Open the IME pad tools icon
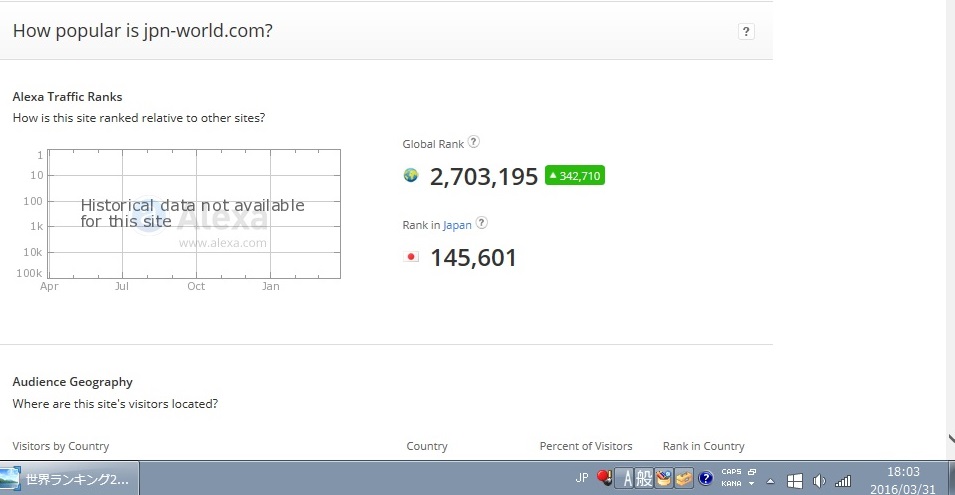Image resolution: width=955 pixels, height=495 pixels. click(663, 479)
